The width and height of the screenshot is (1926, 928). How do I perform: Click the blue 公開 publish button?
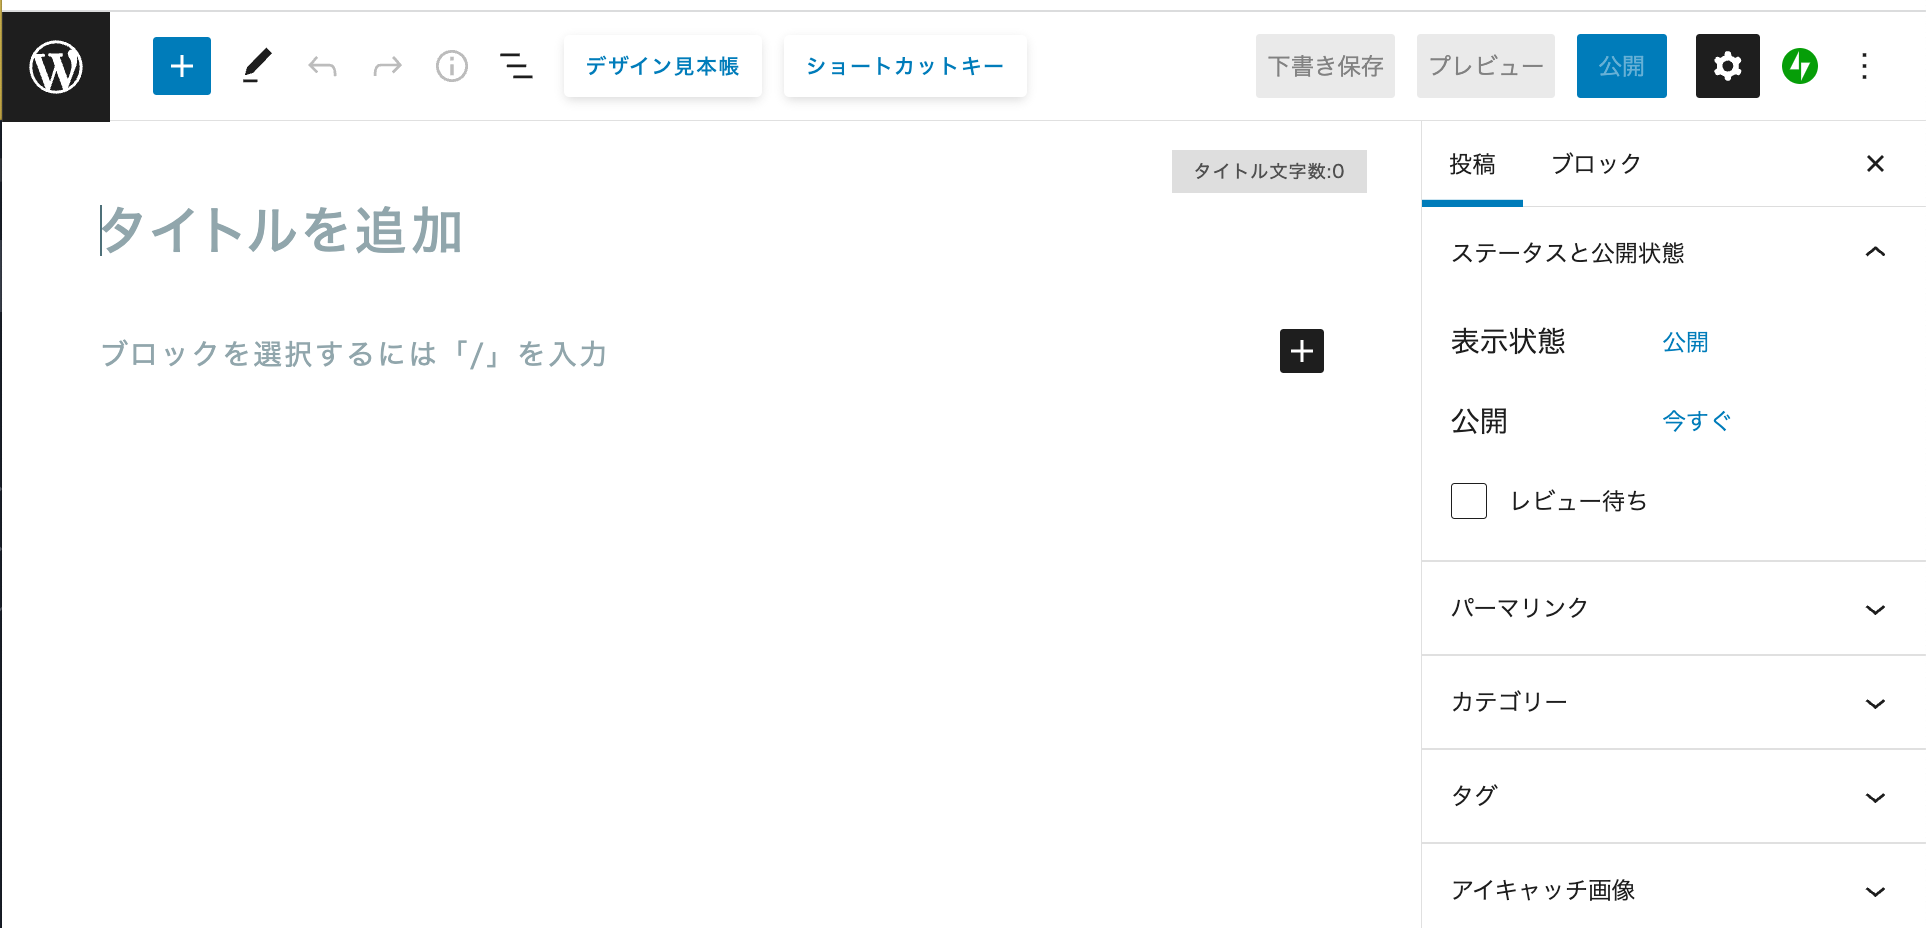pyautogui.click(x=1621, y=66)
